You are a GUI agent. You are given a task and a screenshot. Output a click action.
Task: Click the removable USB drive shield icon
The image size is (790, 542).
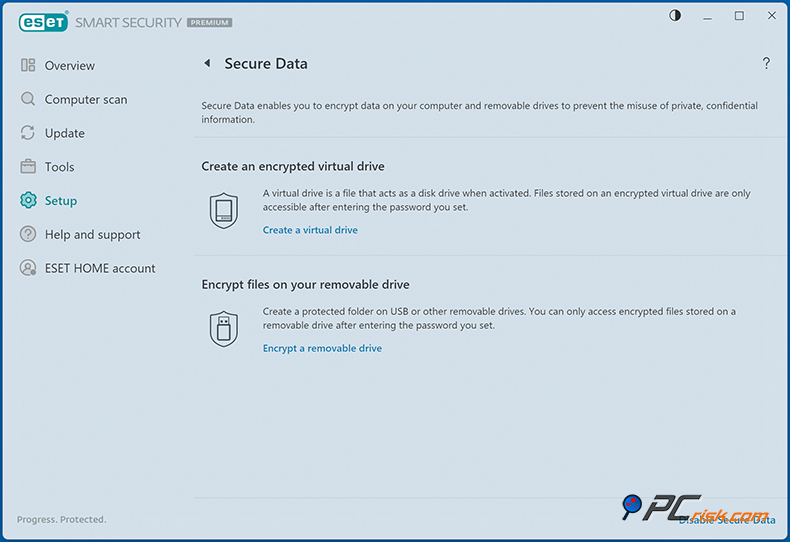click(x=224, y=329)
